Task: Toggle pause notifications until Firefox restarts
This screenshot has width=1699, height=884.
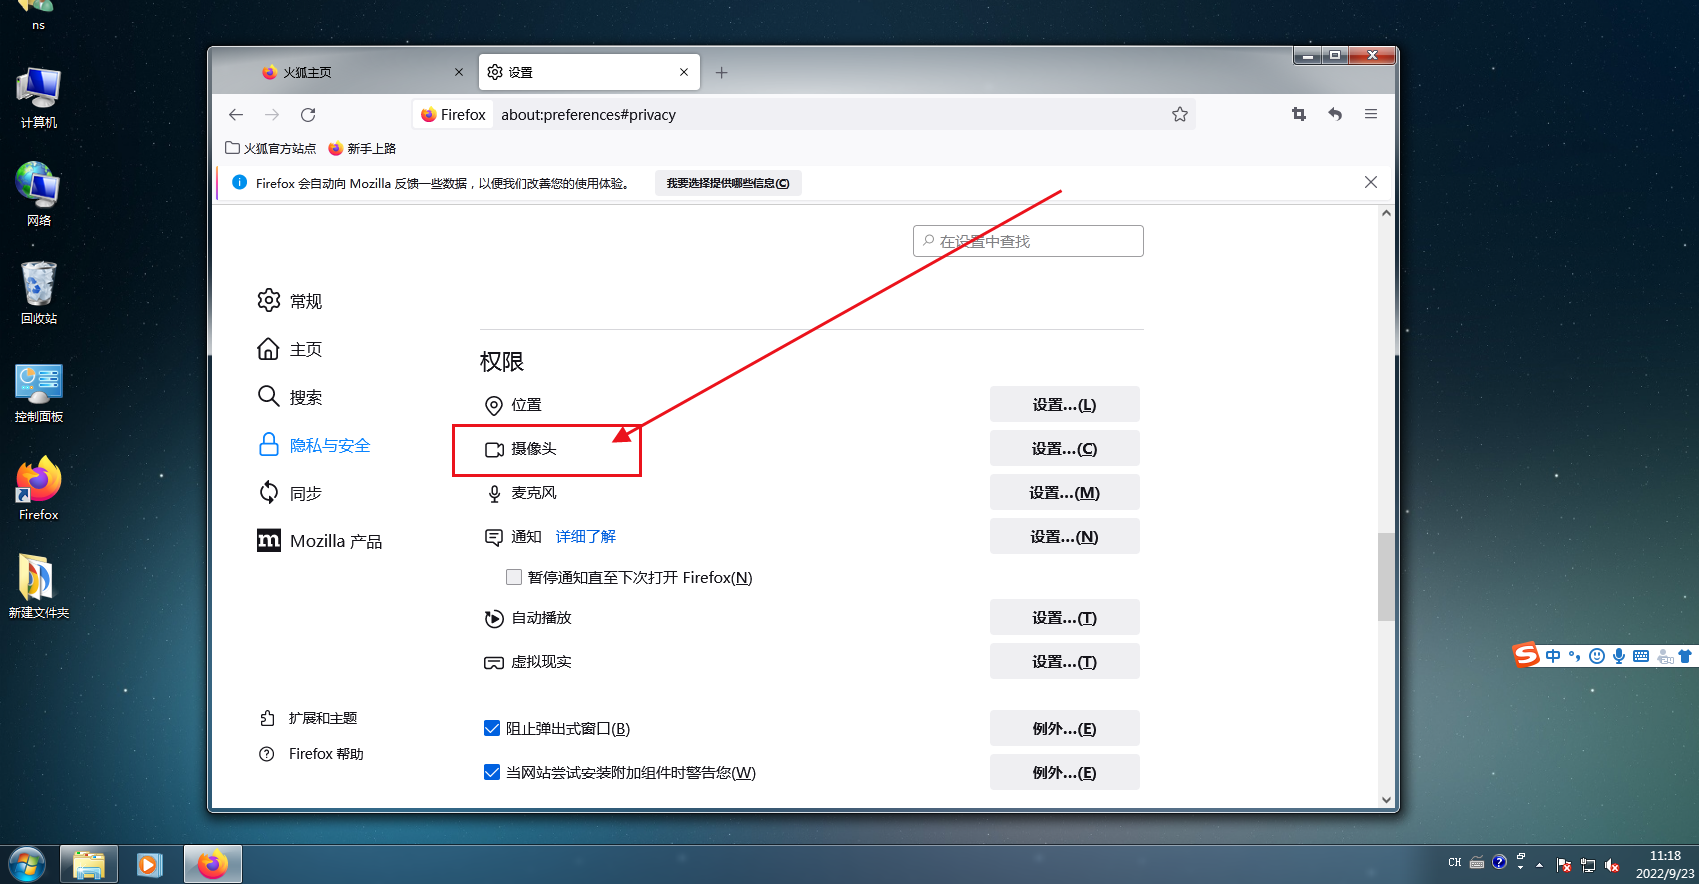Action: click(514, 577)
